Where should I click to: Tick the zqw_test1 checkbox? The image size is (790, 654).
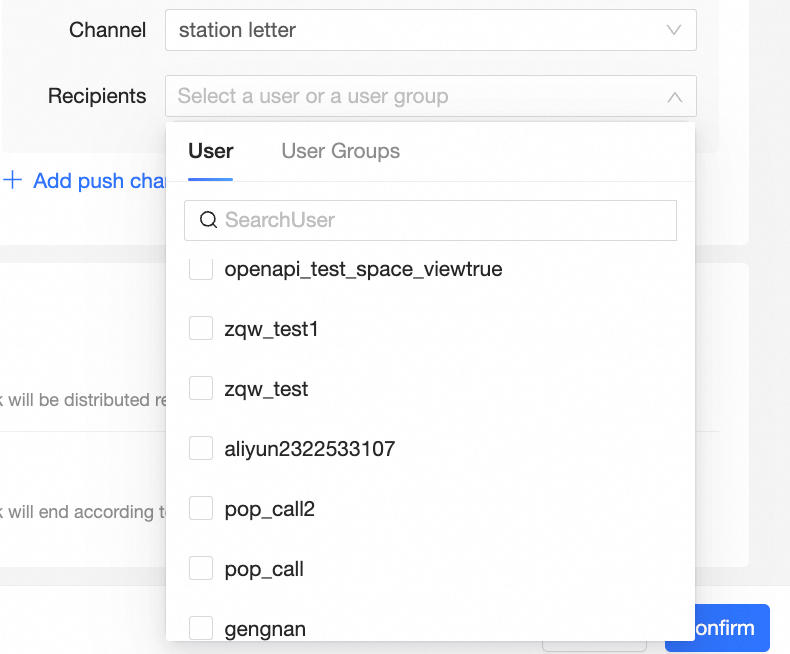point(201,329)
